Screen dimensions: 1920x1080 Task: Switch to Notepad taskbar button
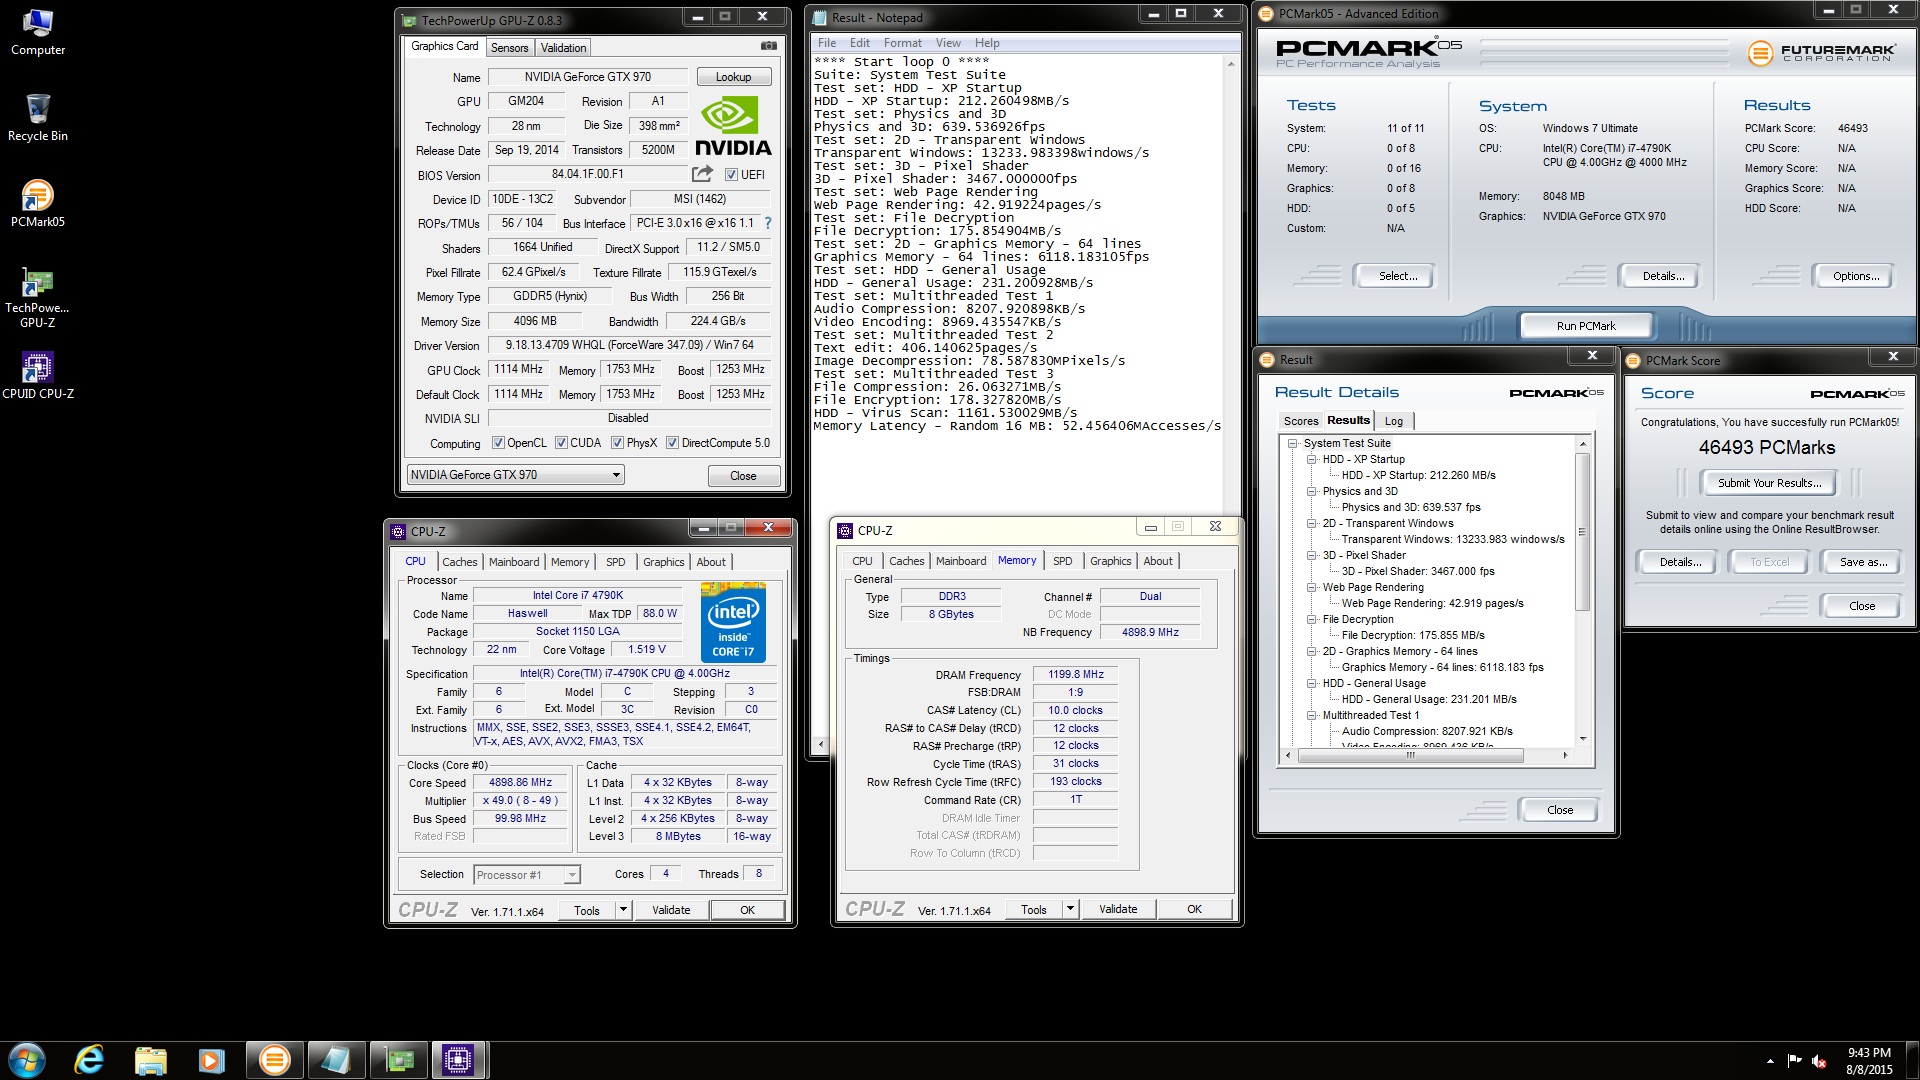click(336, 1060)
